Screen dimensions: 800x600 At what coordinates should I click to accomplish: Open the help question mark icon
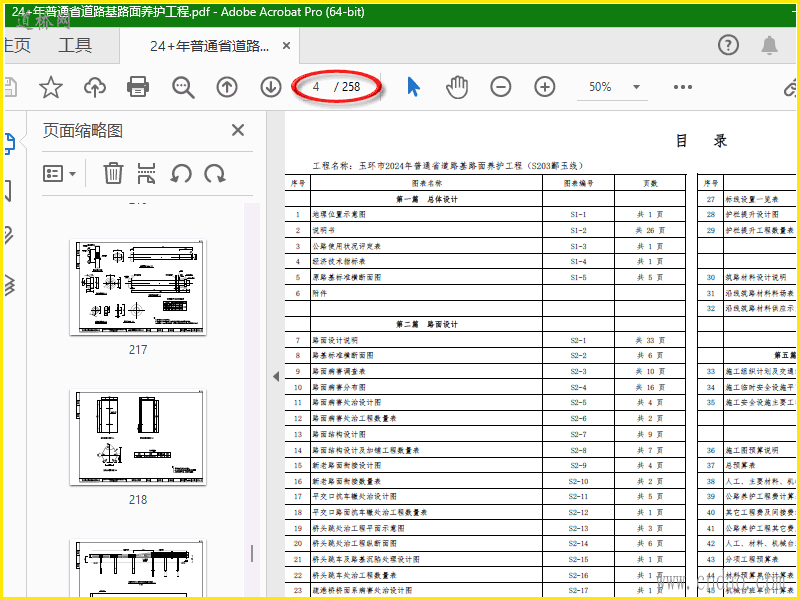[729, 45]
